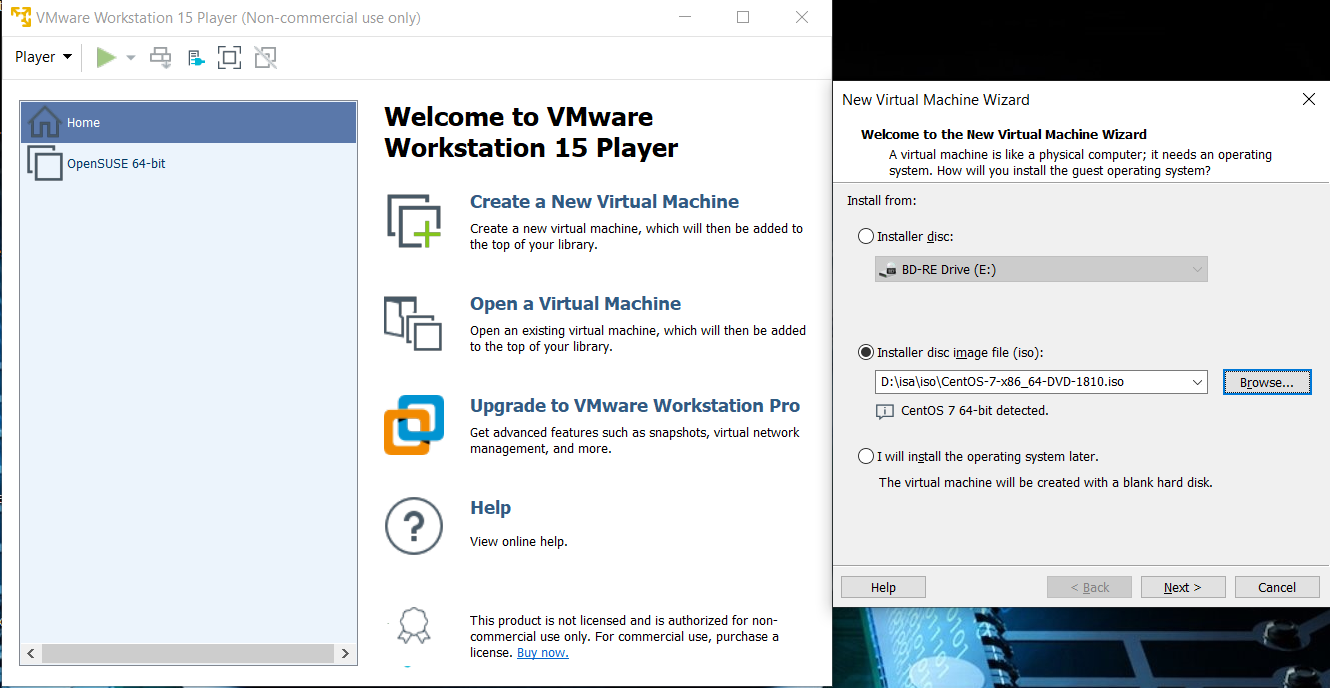
Task: Select OpenSUSE 64-bit virtual machine
Action: 189,163
